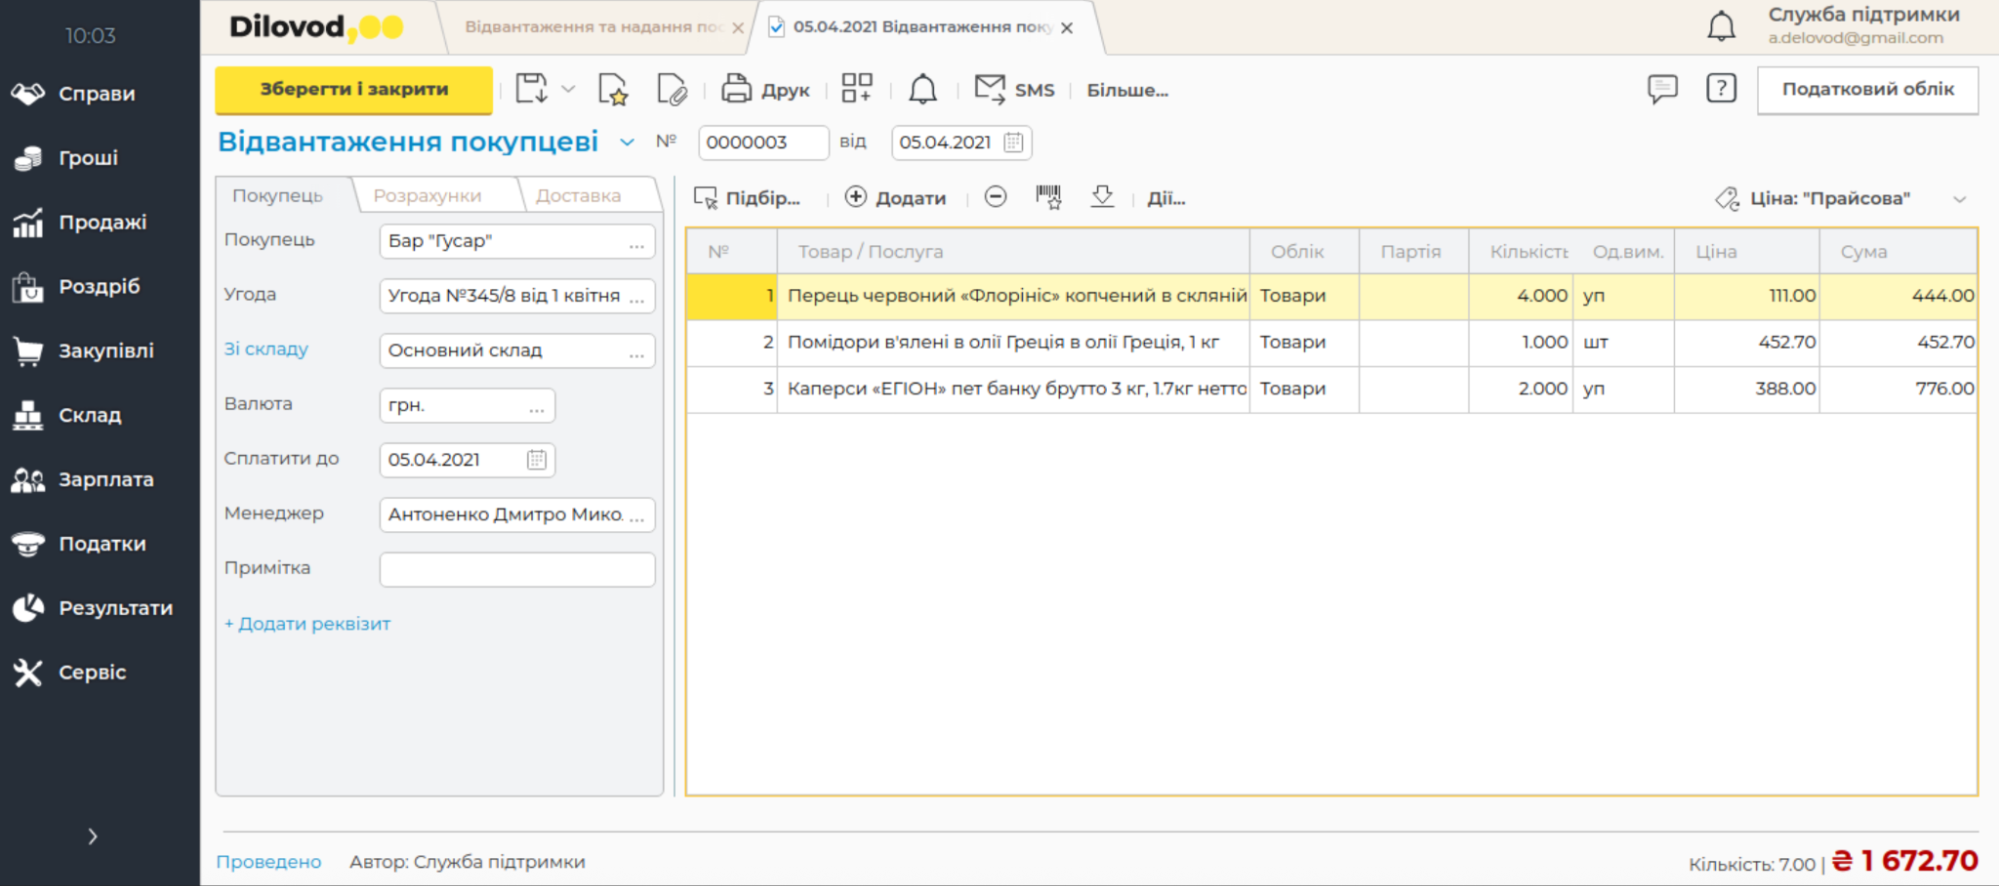Image resolution: width=1999 pixels, height=887 pixels.
Task: Switch to the Розрахунки tab
Action: click(x=427, y=195)
